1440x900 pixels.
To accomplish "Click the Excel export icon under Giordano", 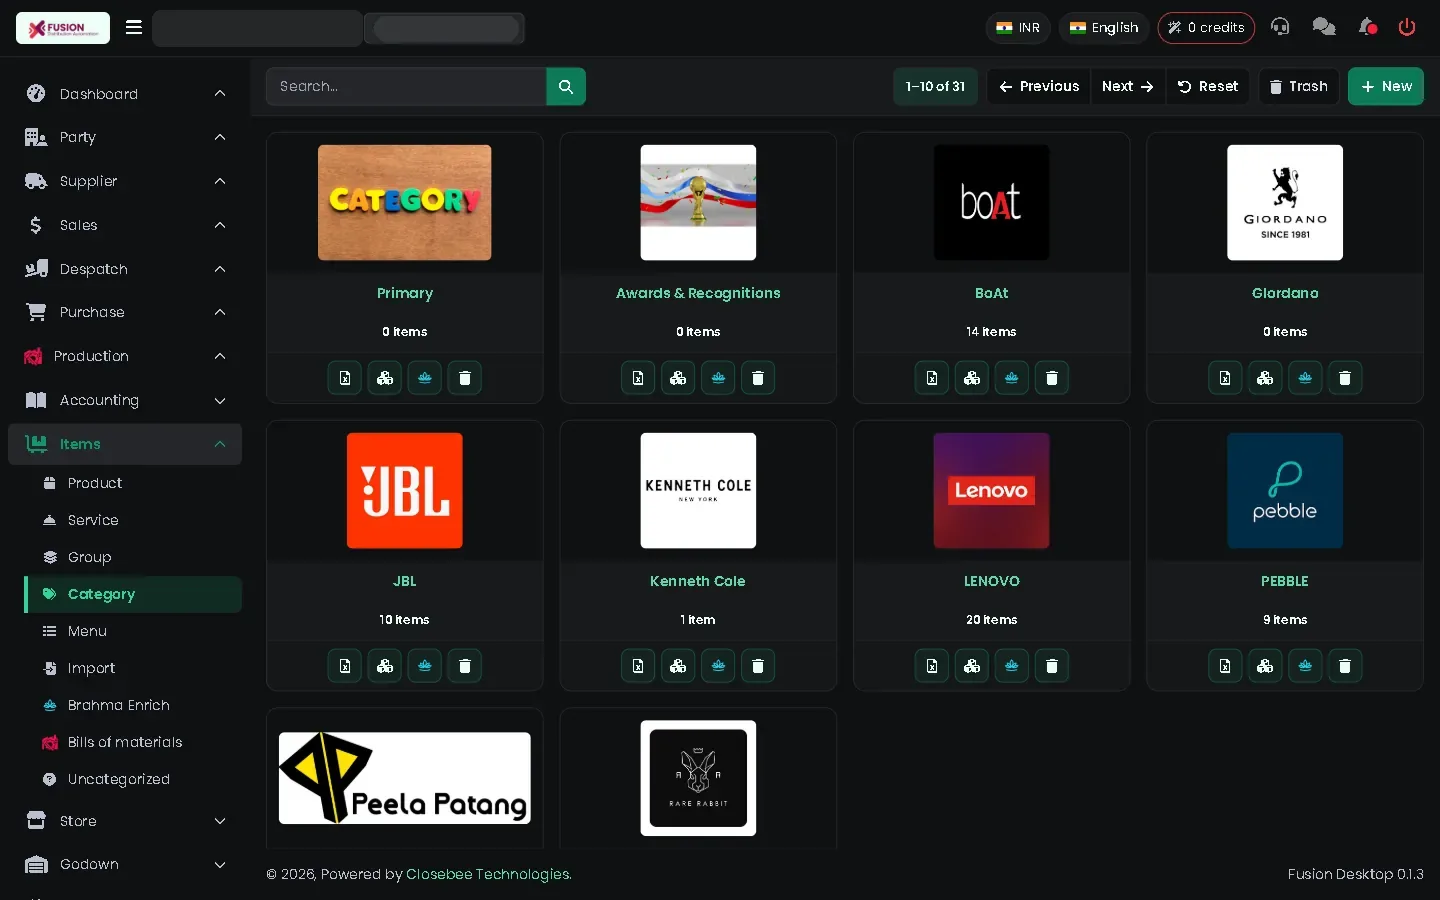I will point(1225,378).
